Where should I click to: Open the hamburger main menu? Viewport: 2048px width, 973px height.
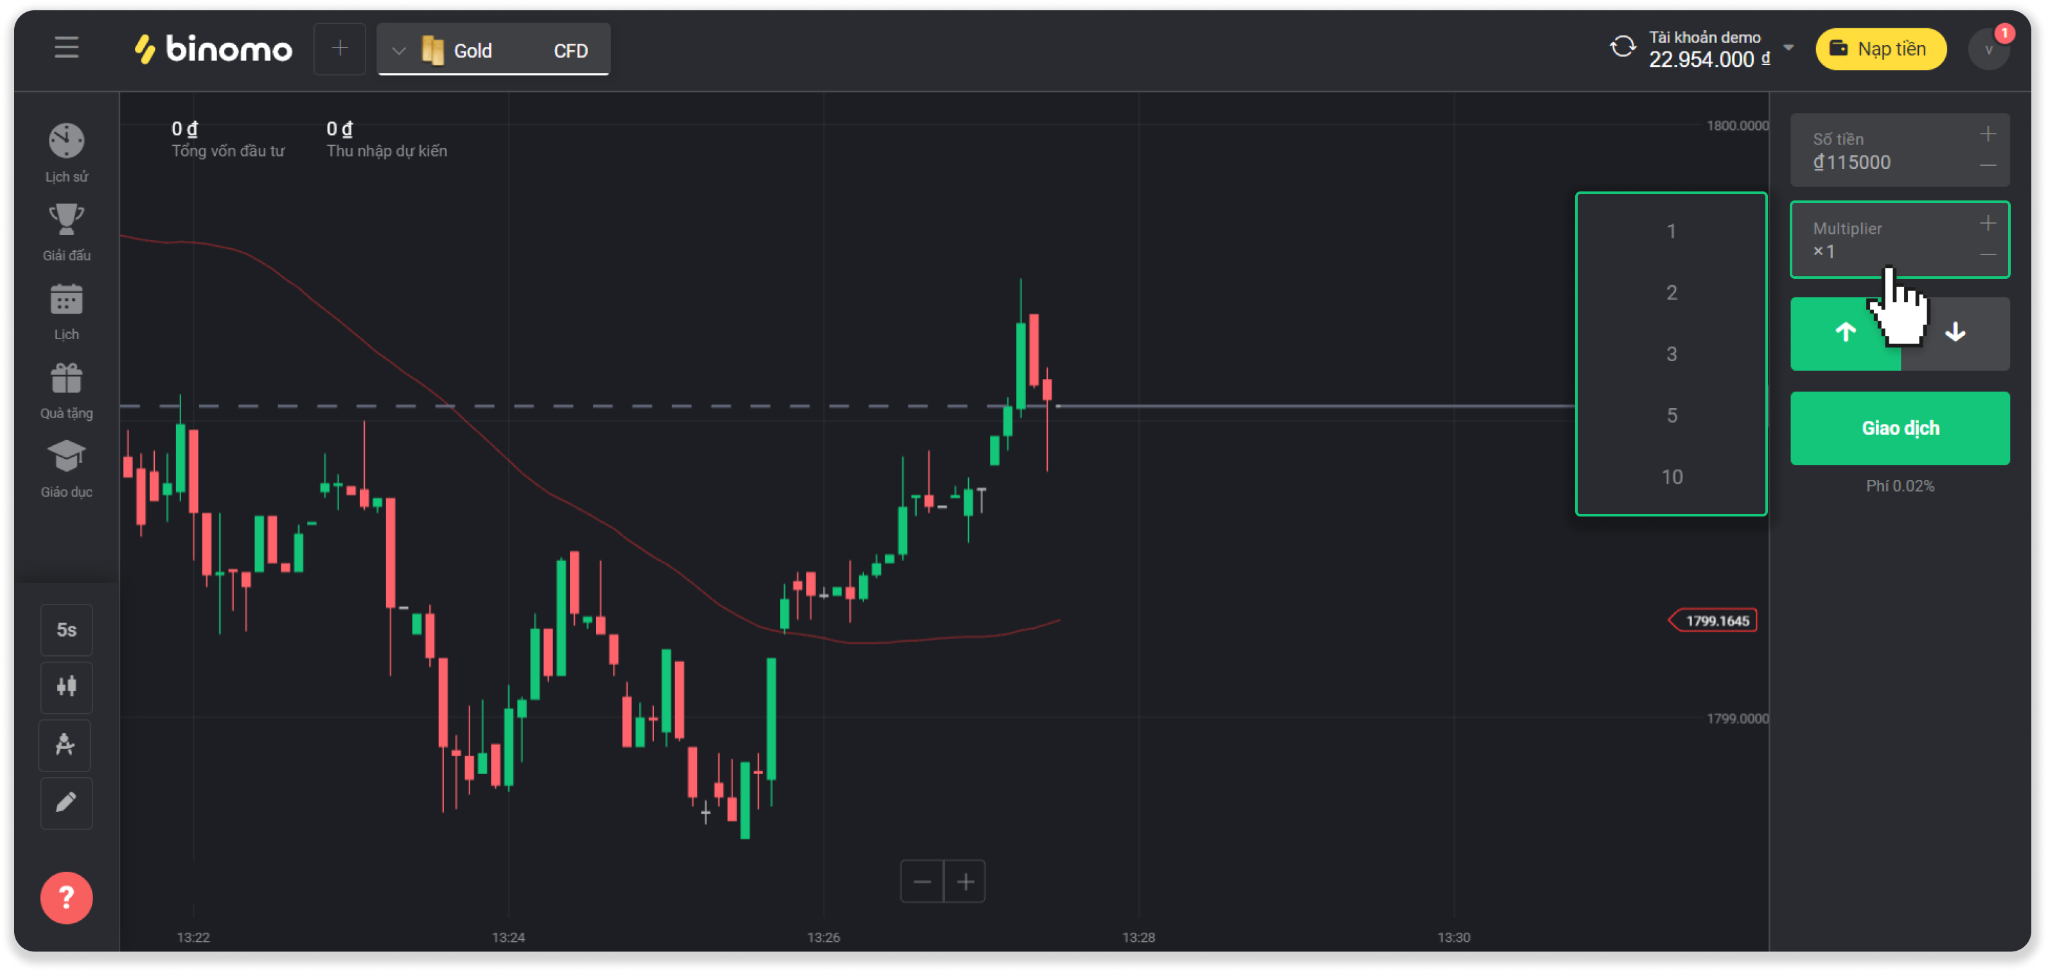66,47
